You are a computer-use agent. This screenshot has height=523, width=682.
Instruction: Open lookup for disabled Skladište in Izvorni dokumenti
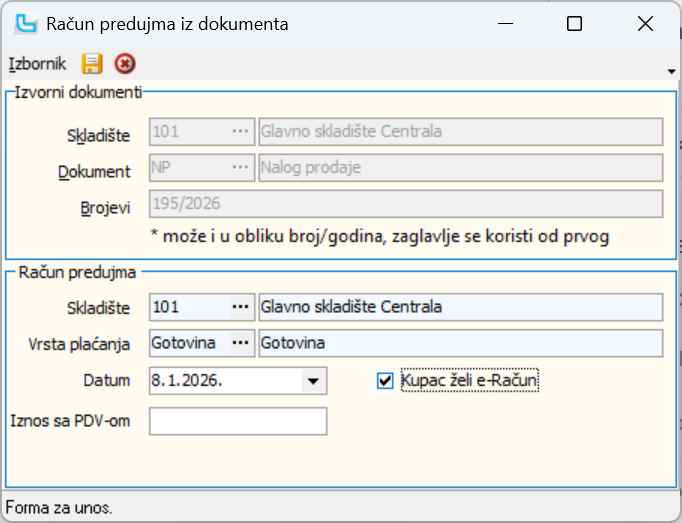click(241, 131)
